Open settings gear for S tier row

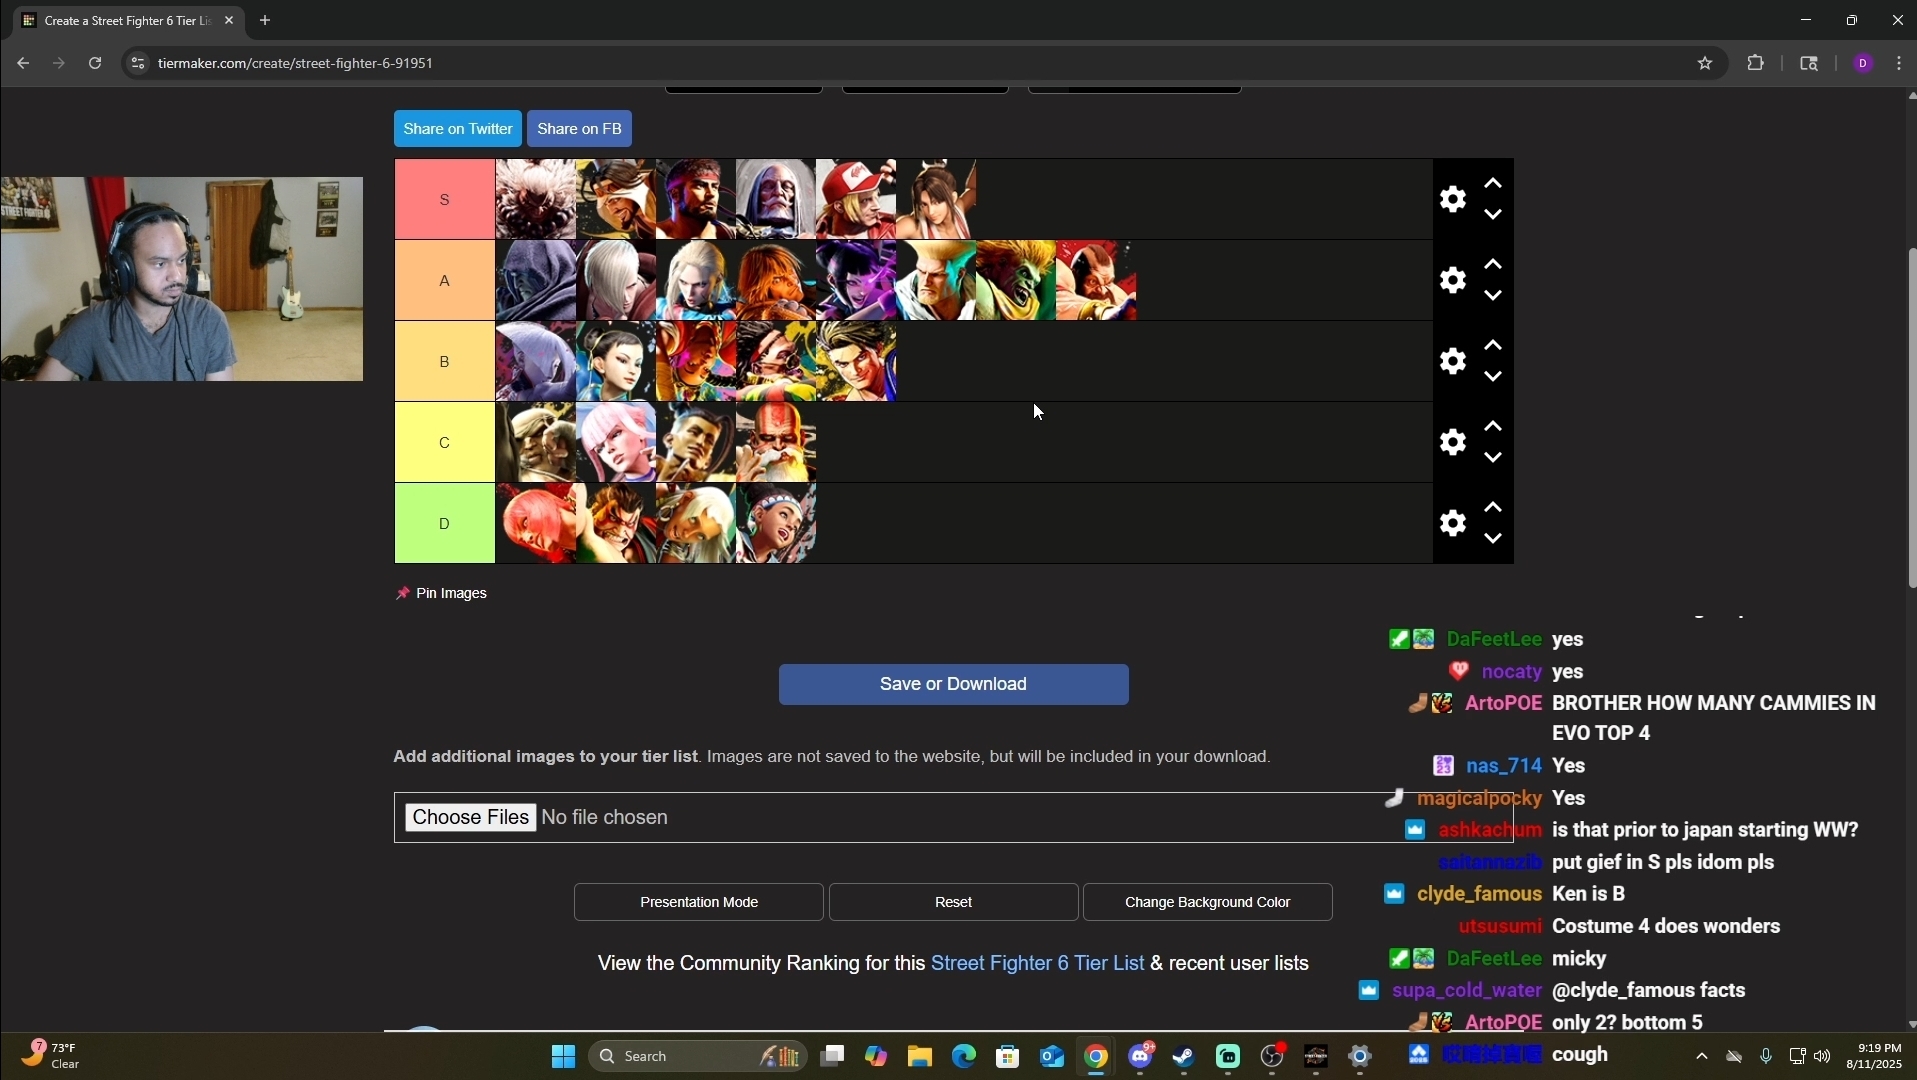tap(1453, 199)
